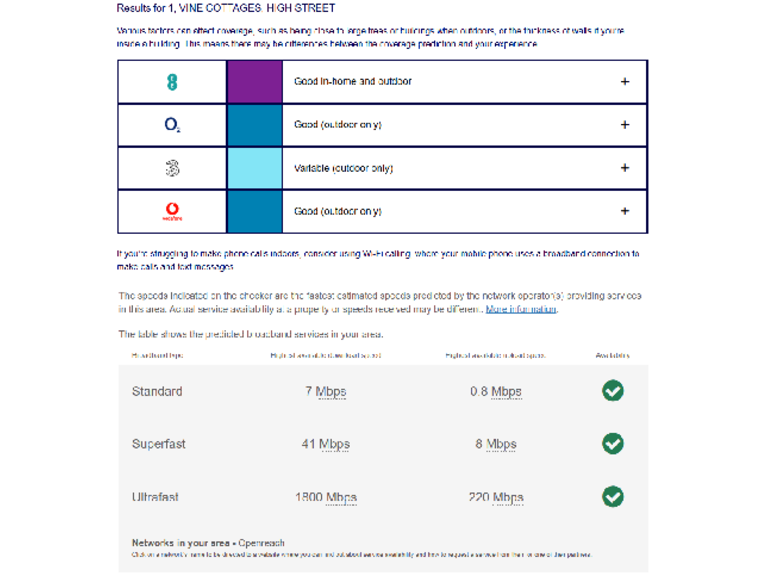Click the Standard broadband availability checkmark
The width and height of the screenshot is (768, 576).
(613, 391)
